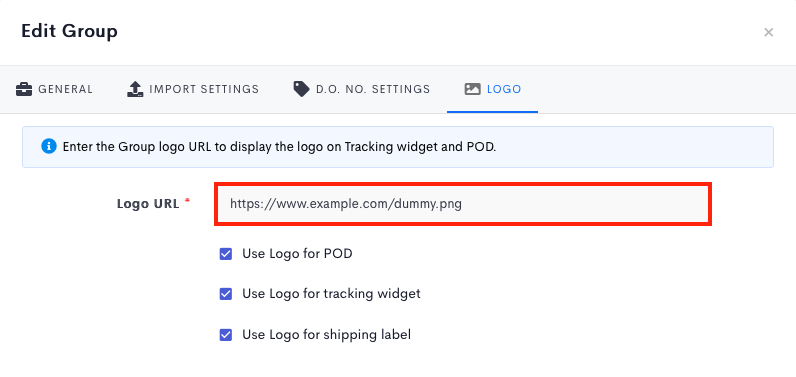The image size is (796, 377).
Task: Uncheck the Use Logo for POD checkbox
Action: (226, 254)
